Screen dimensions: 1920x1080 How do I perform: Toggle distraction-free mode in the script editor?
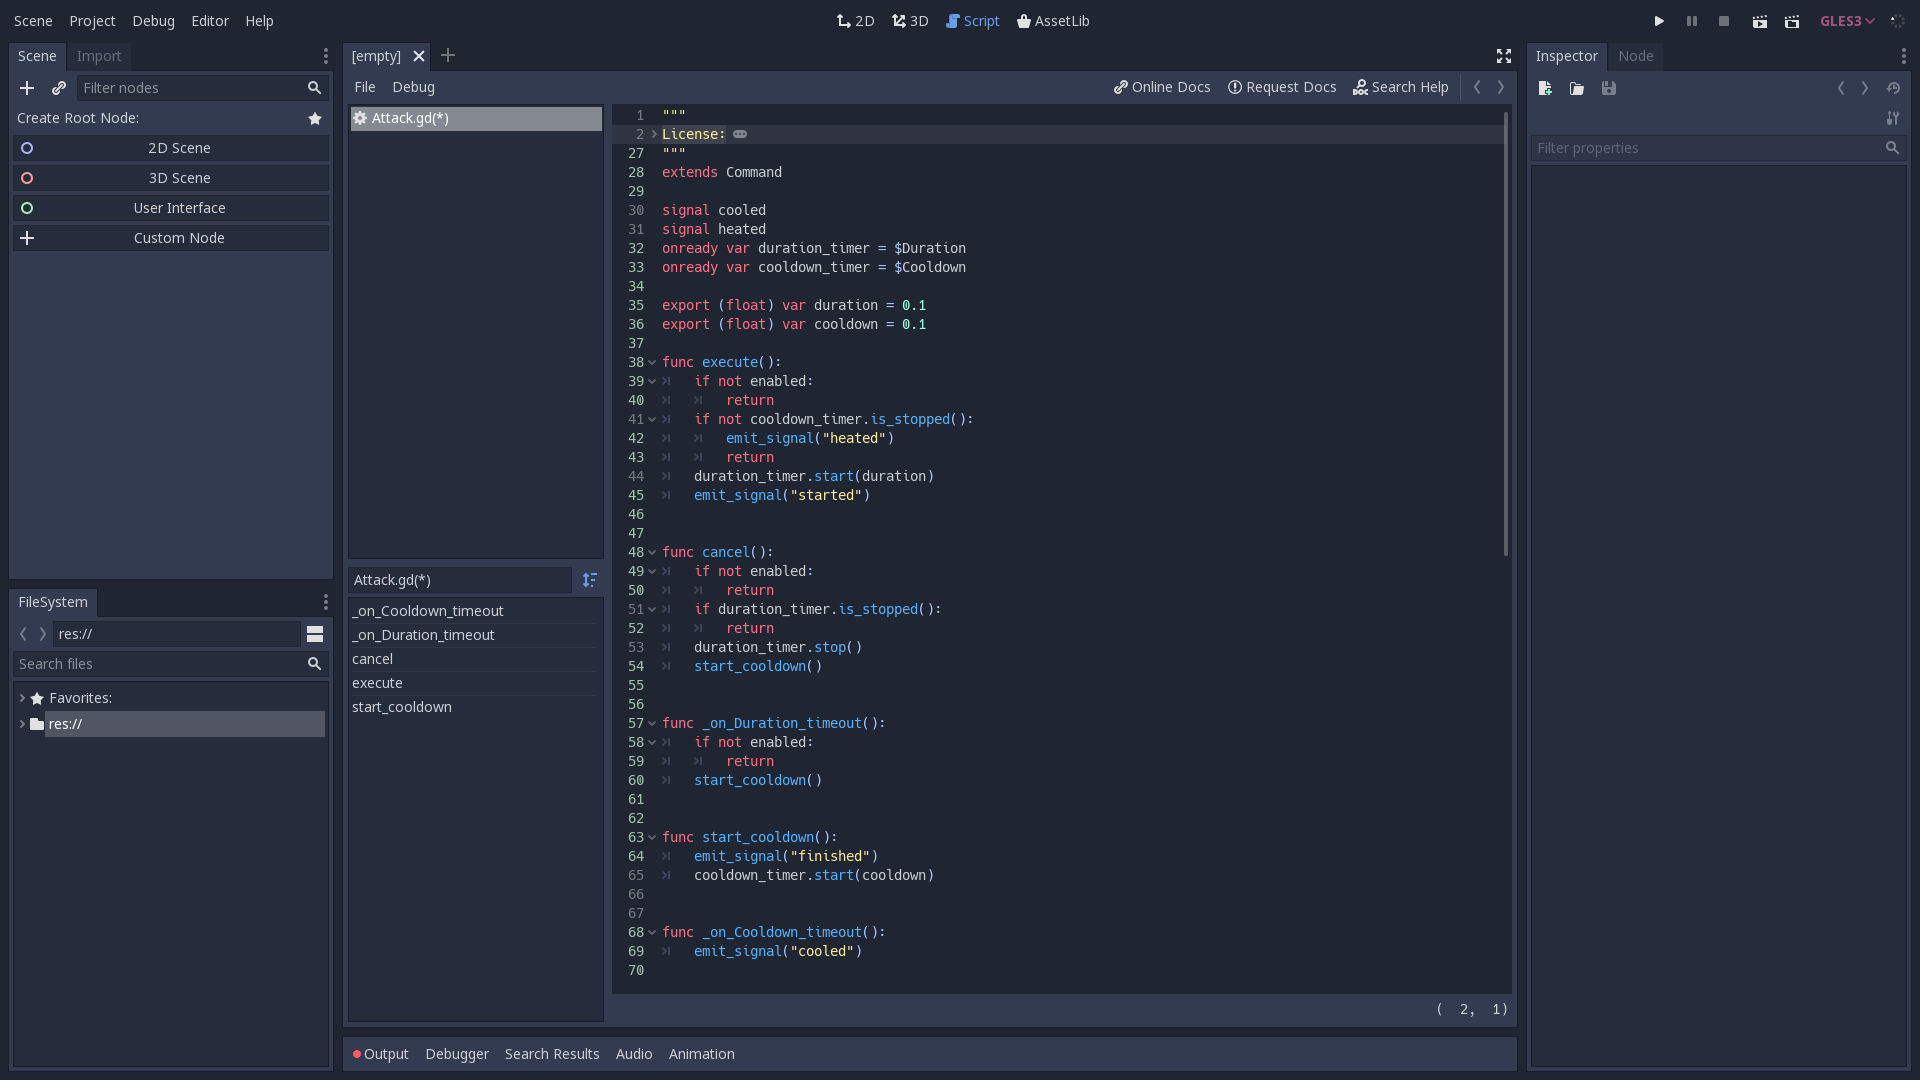click(x=1504, y=56)
